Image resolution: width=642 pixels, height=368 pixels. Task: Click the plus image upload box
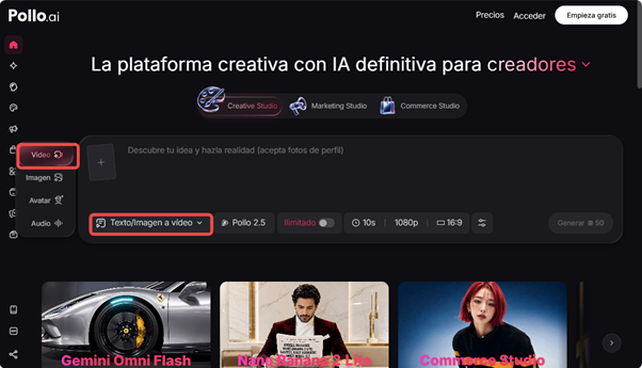(x=101, y=163)
